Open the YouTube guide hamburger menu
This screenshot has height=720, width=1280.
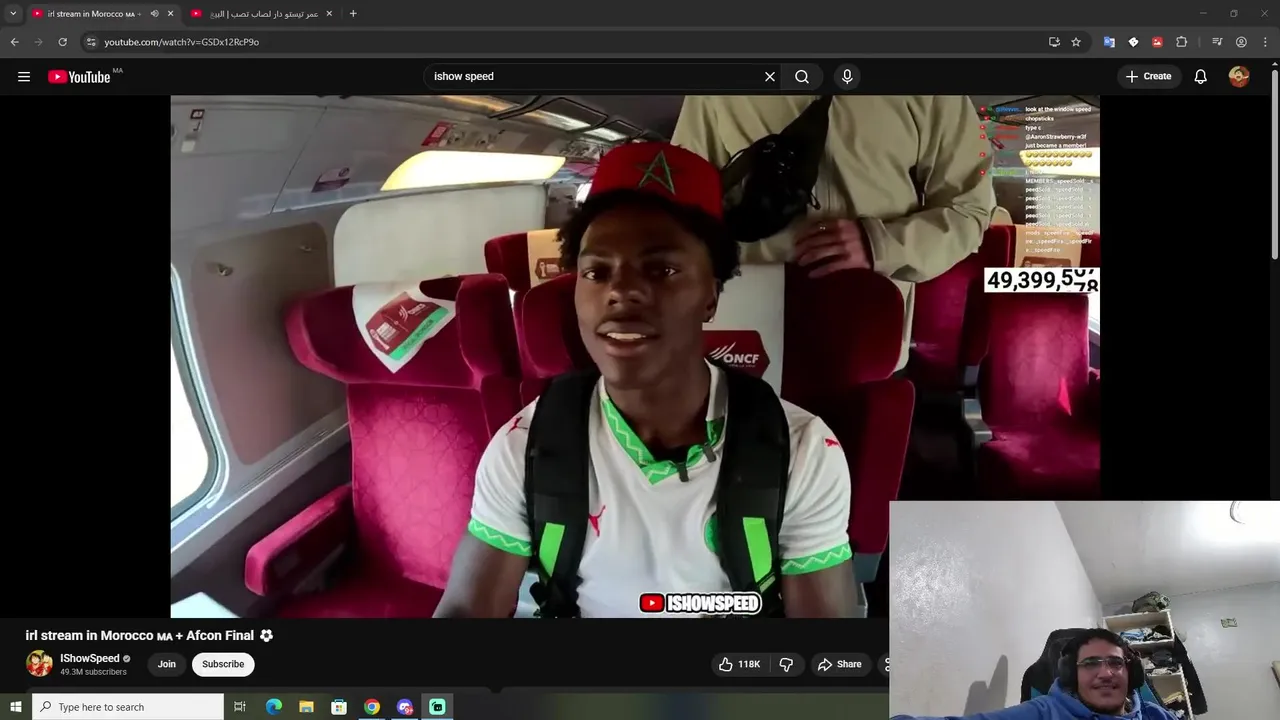(x=24, y=76)
